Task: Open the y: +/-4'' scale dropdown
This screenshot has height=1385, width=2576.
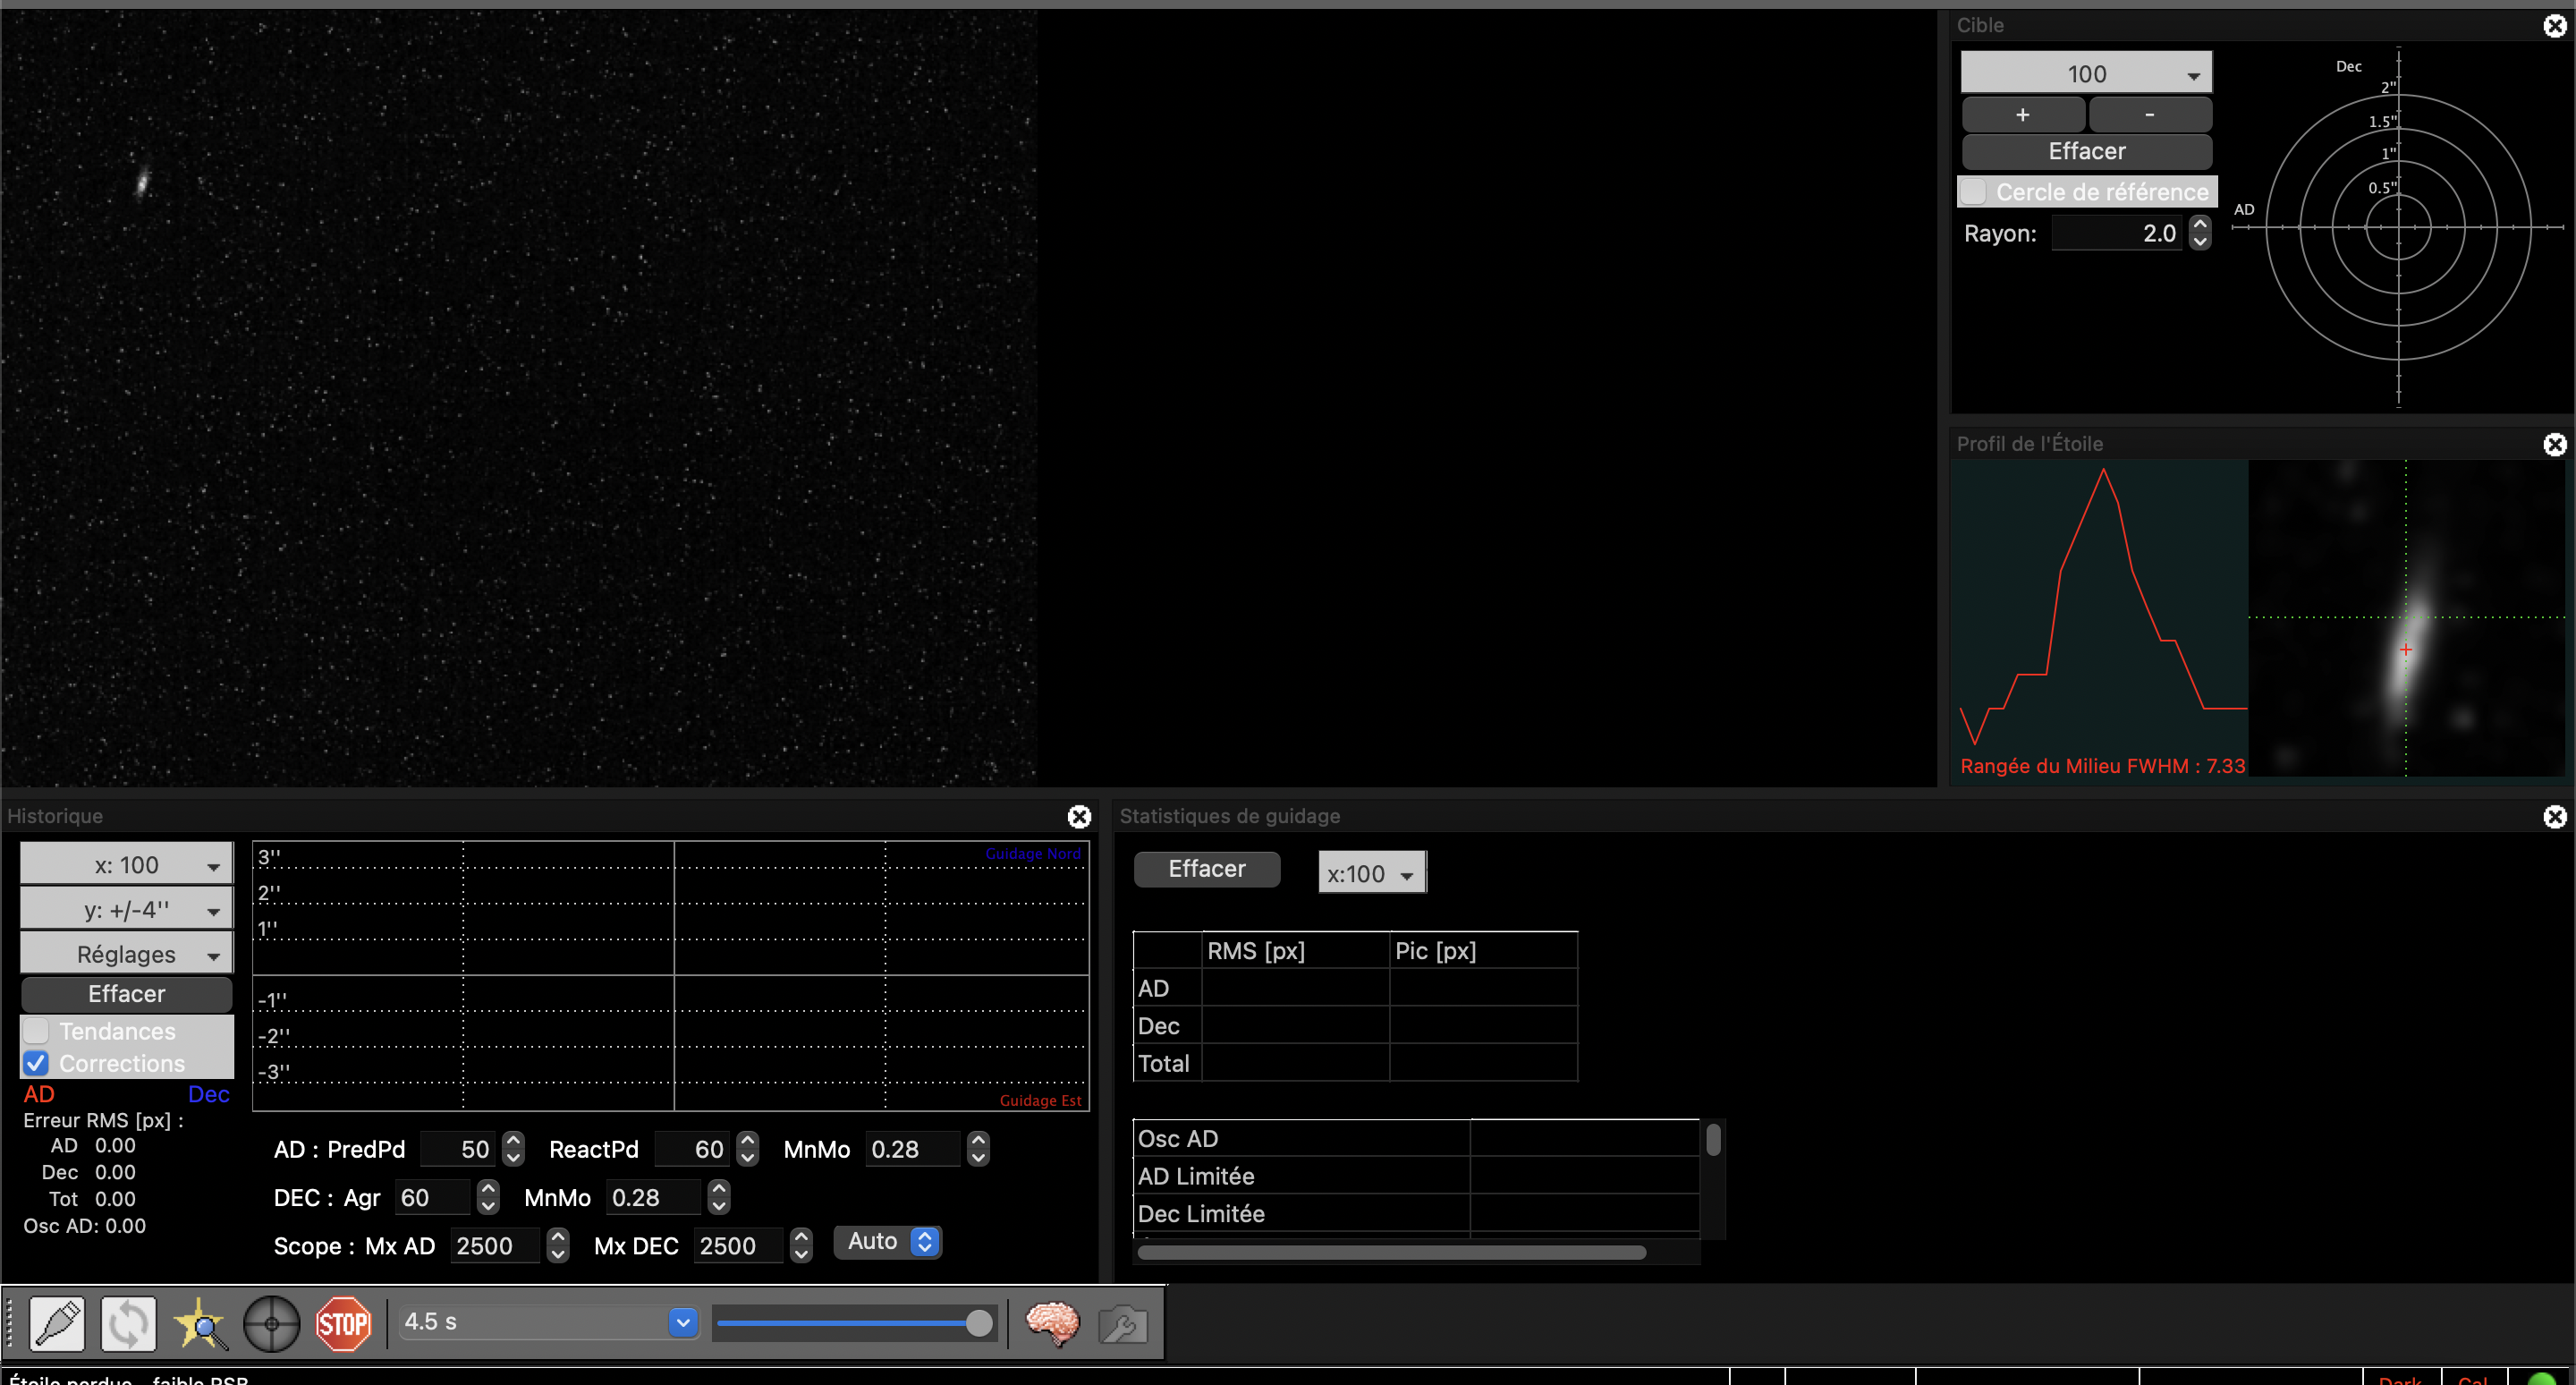Action: 127,909
